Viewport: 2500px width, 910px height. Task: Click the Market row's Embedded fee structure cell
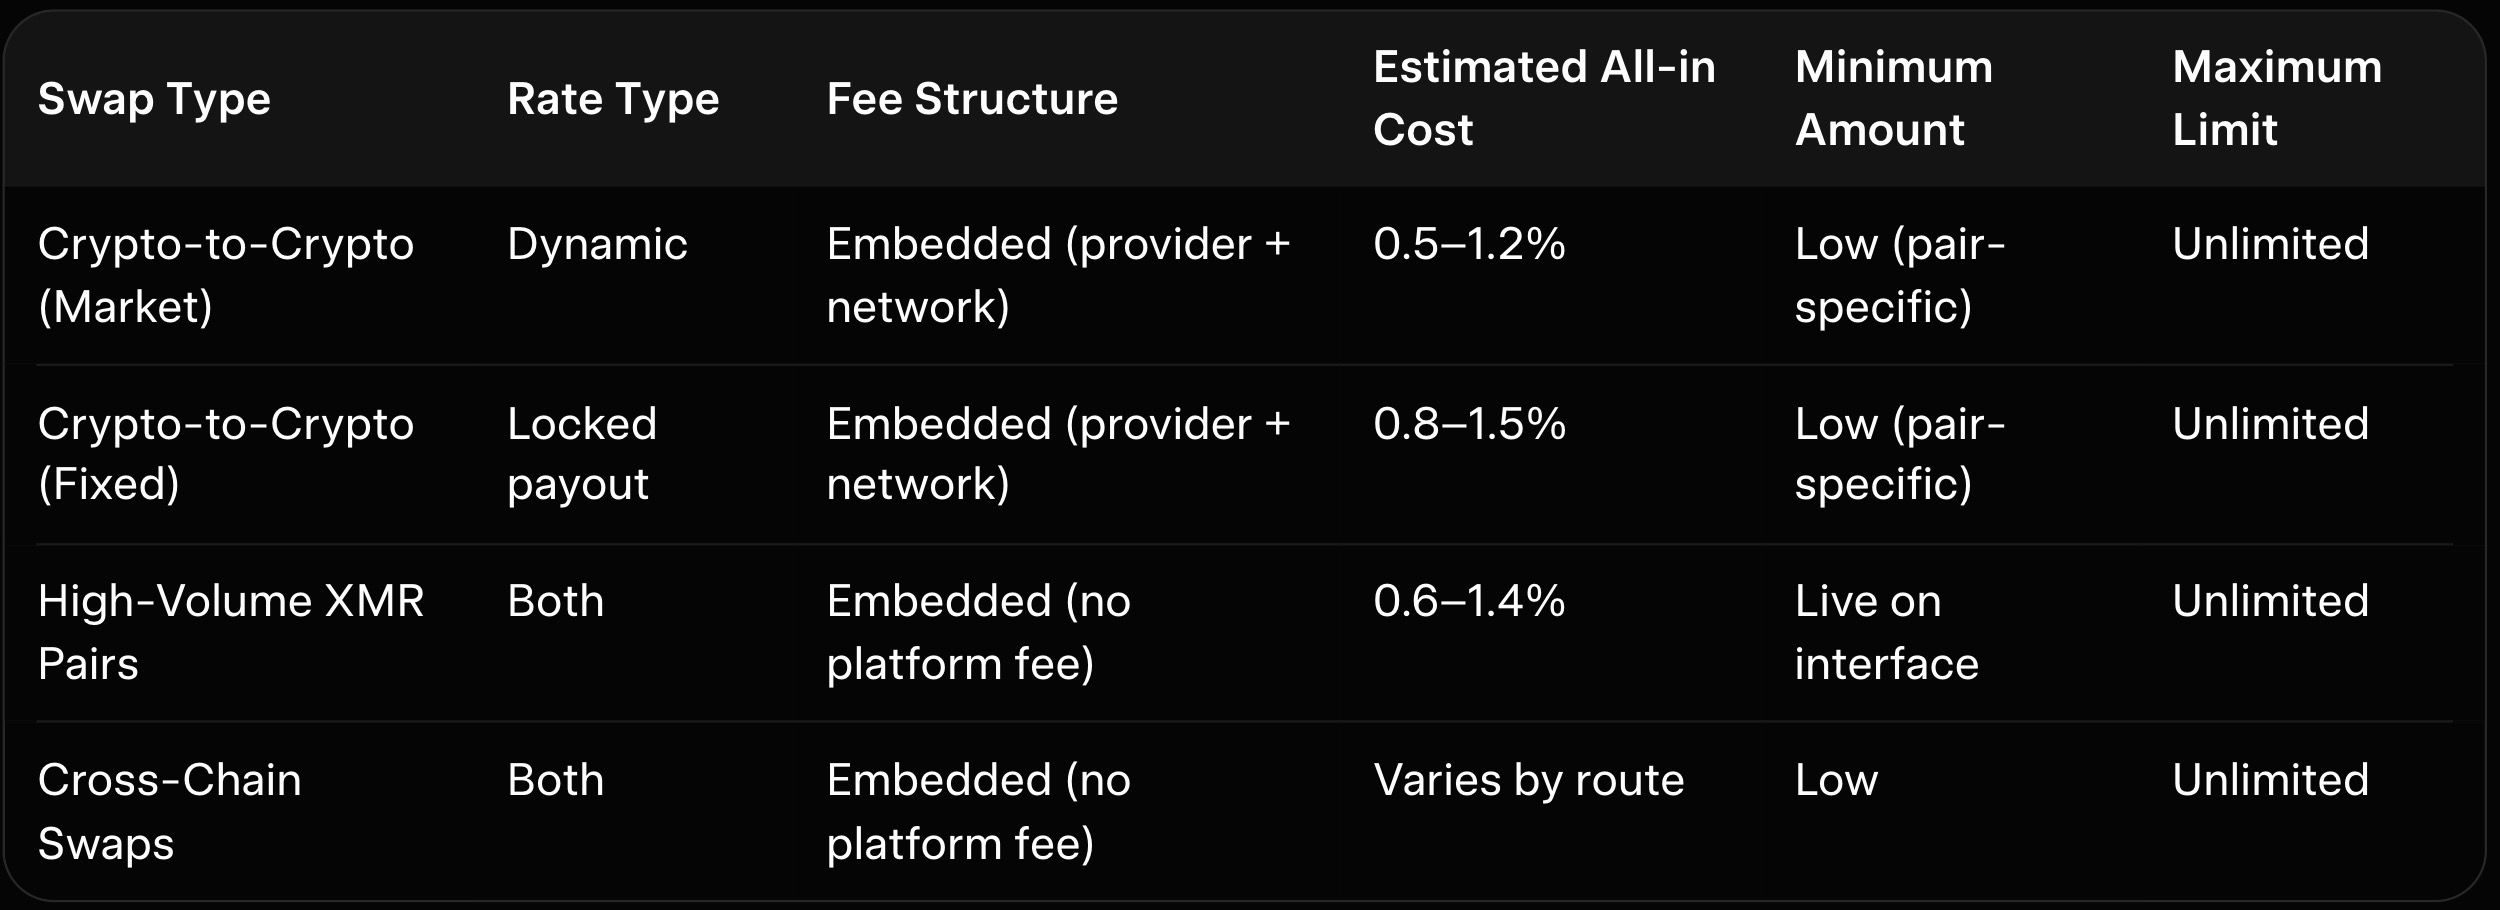click(x=1057, y=275)
